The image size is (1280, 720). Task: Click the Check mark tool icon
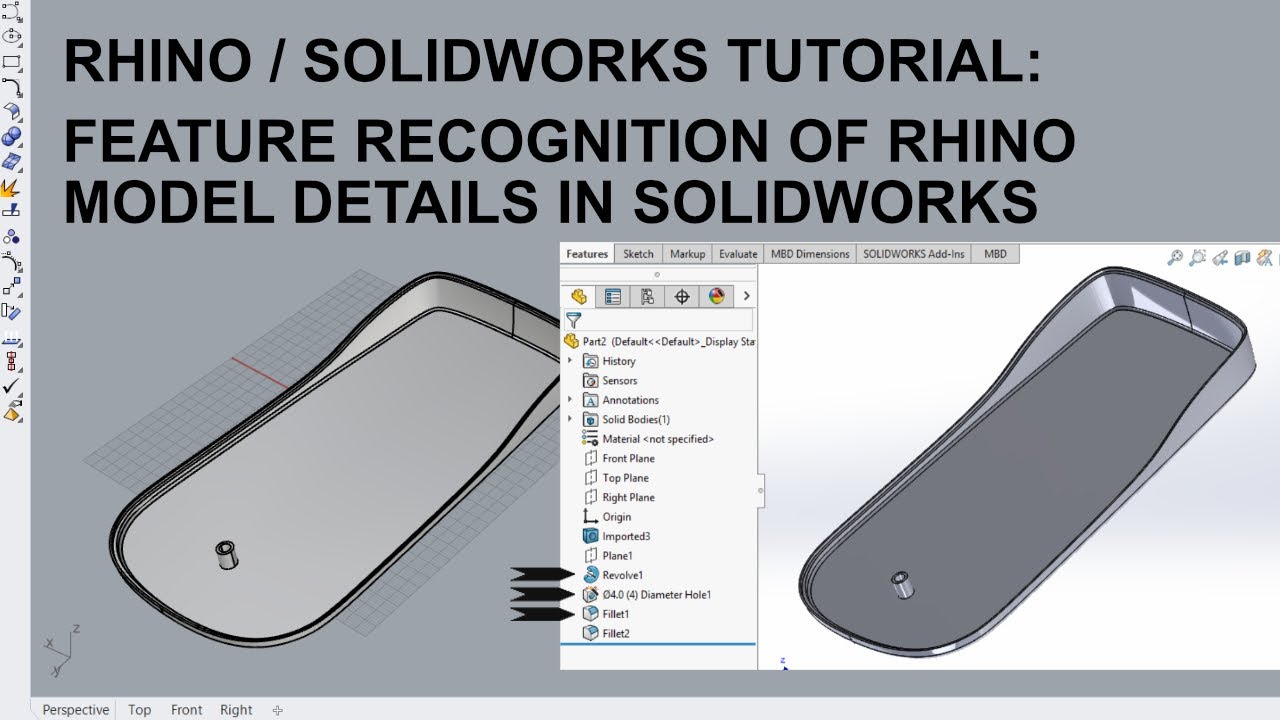point(12,386)
